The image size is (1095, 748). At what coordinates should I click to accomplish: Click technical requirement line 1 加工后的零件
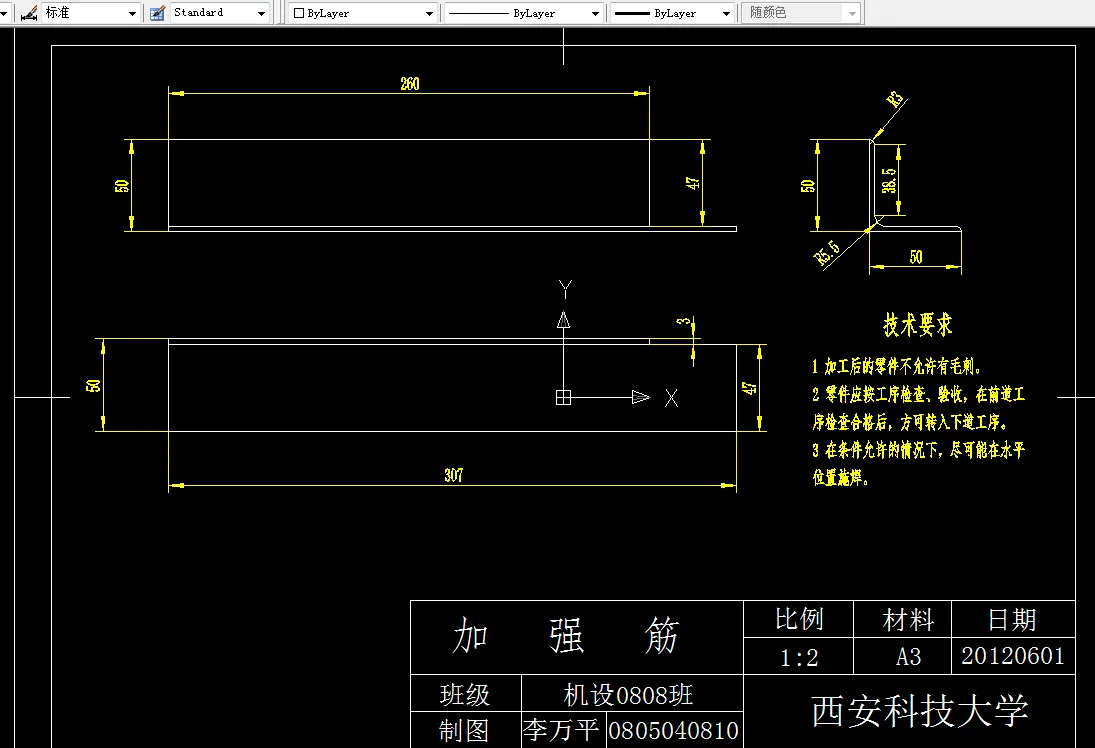897,366
